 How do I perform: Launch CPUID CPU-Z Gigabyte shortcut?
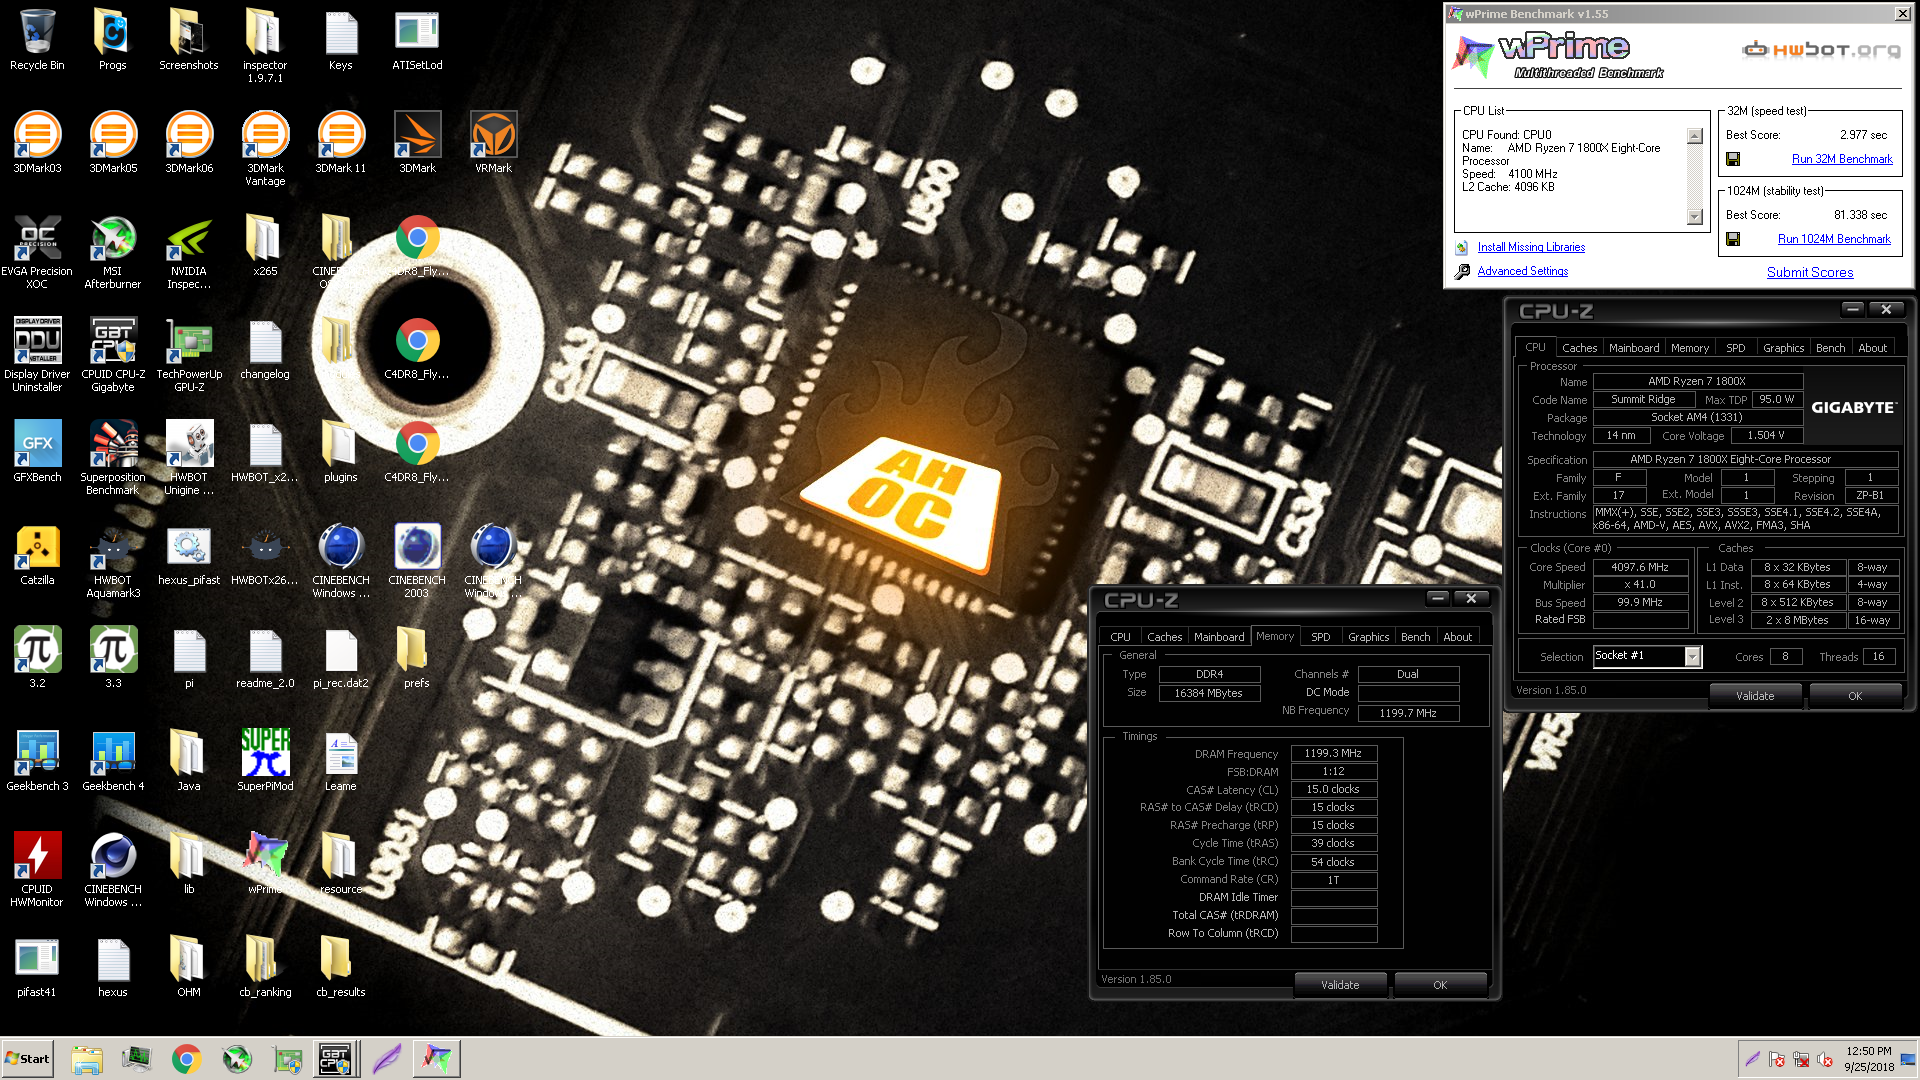pyautogui.click(x=113, y=355)
